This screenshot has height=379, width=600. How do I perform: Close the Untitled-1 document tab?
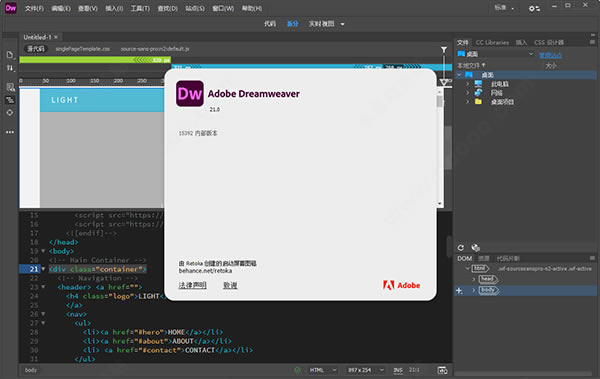[56, 37]
